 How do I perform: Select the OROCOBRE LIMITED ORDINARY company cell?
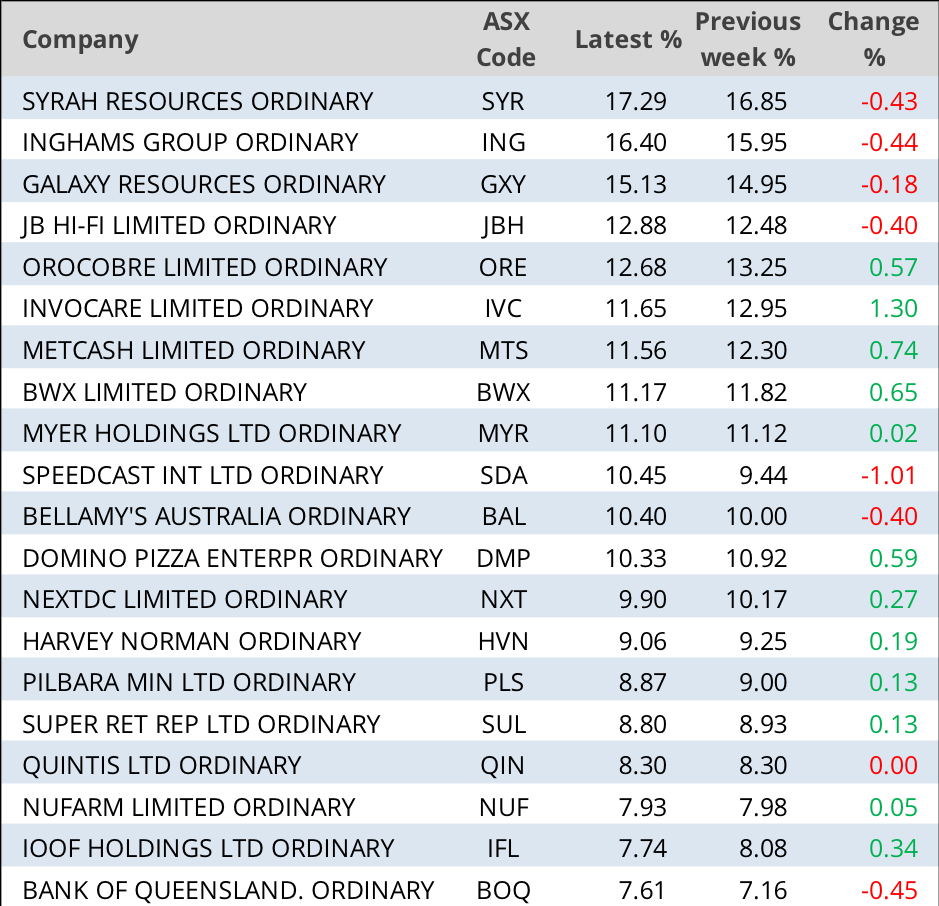pyautogui.click(x=204, y=267)
